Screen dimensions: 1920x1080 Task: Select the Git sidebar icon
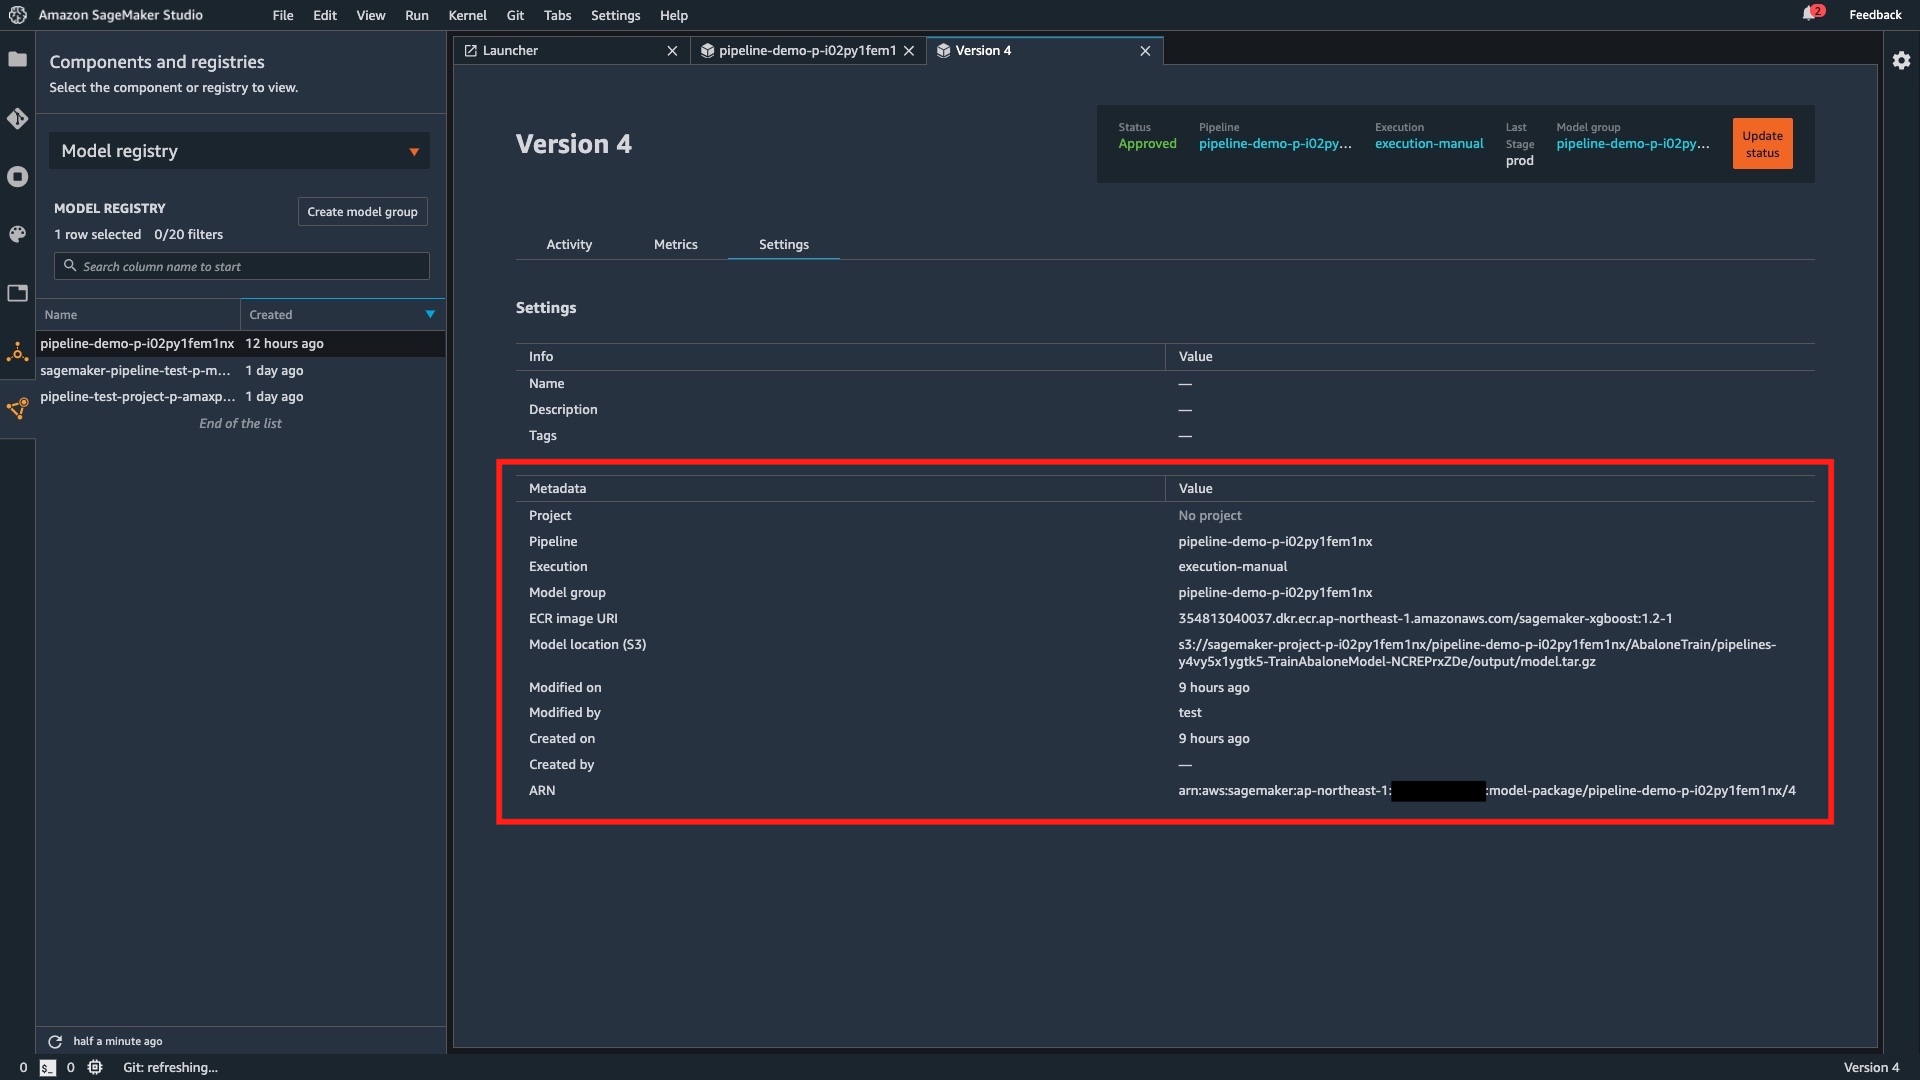point(18,118)
